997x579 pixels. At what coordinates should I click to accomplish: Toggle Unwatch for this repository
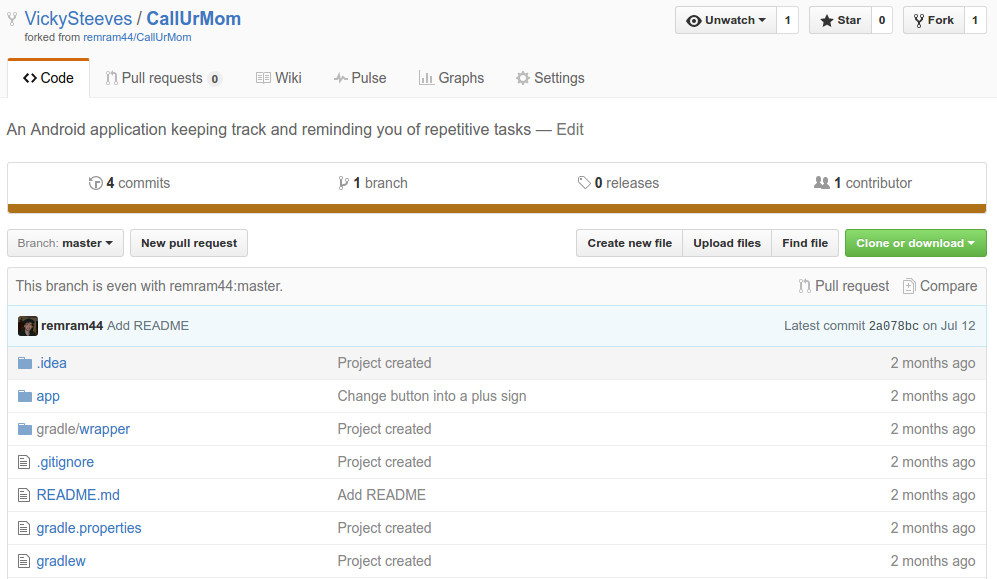coord(725,20)
